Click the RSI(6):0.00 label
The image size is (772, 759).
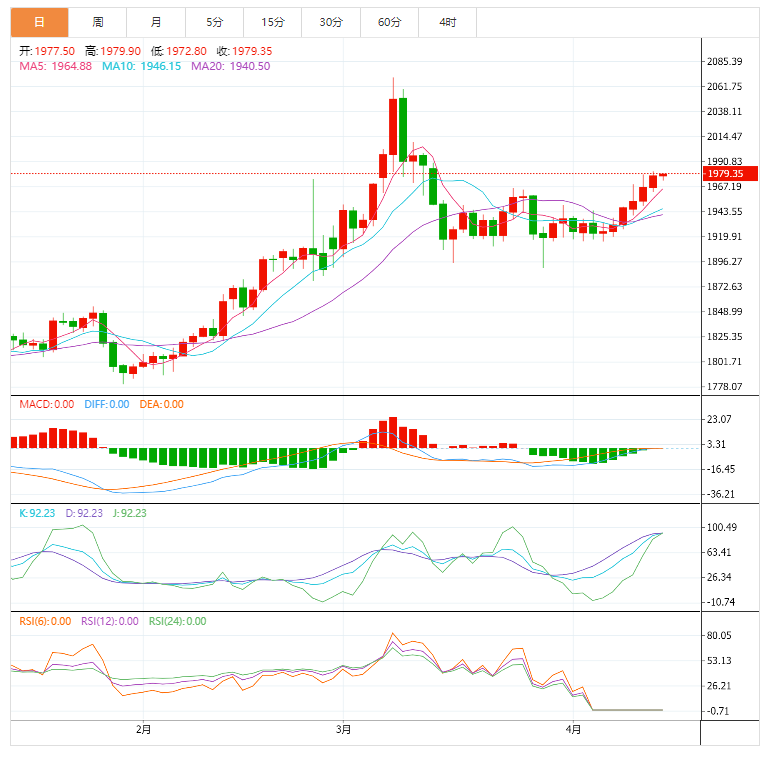(x=45, y=621)
